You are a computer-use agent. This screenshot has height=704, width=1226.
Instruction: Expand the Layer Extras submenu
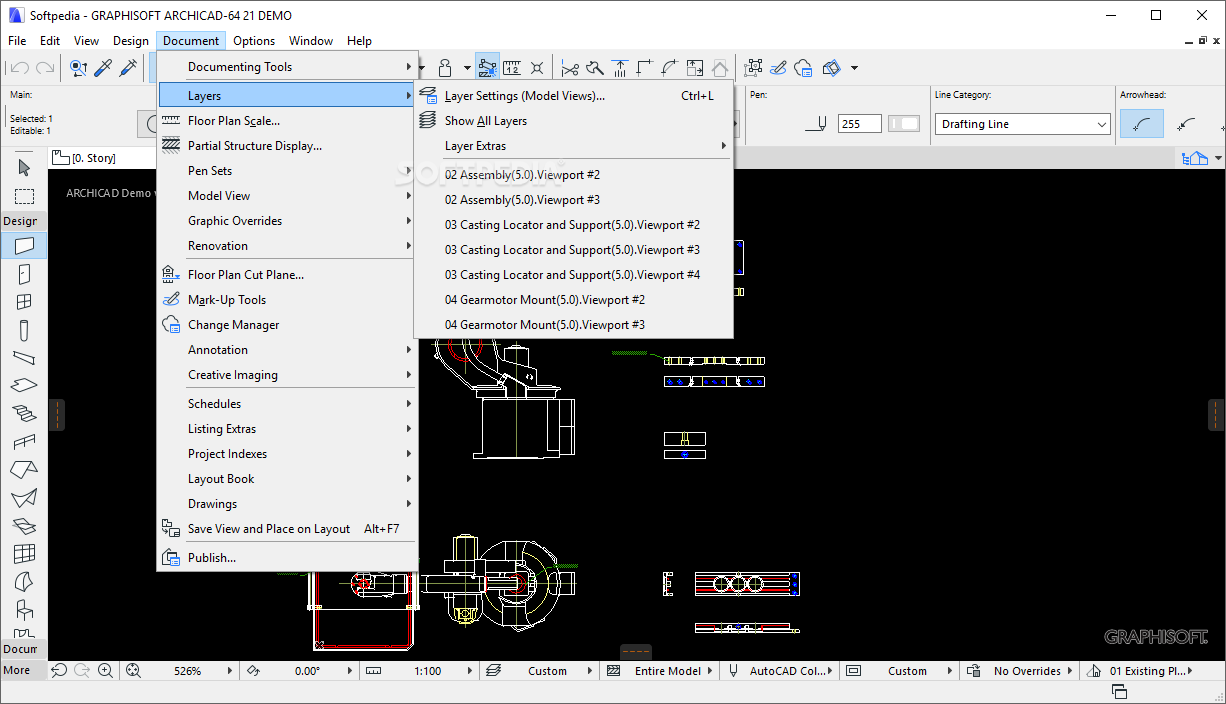pyautogui.click(x=574, y=146)
